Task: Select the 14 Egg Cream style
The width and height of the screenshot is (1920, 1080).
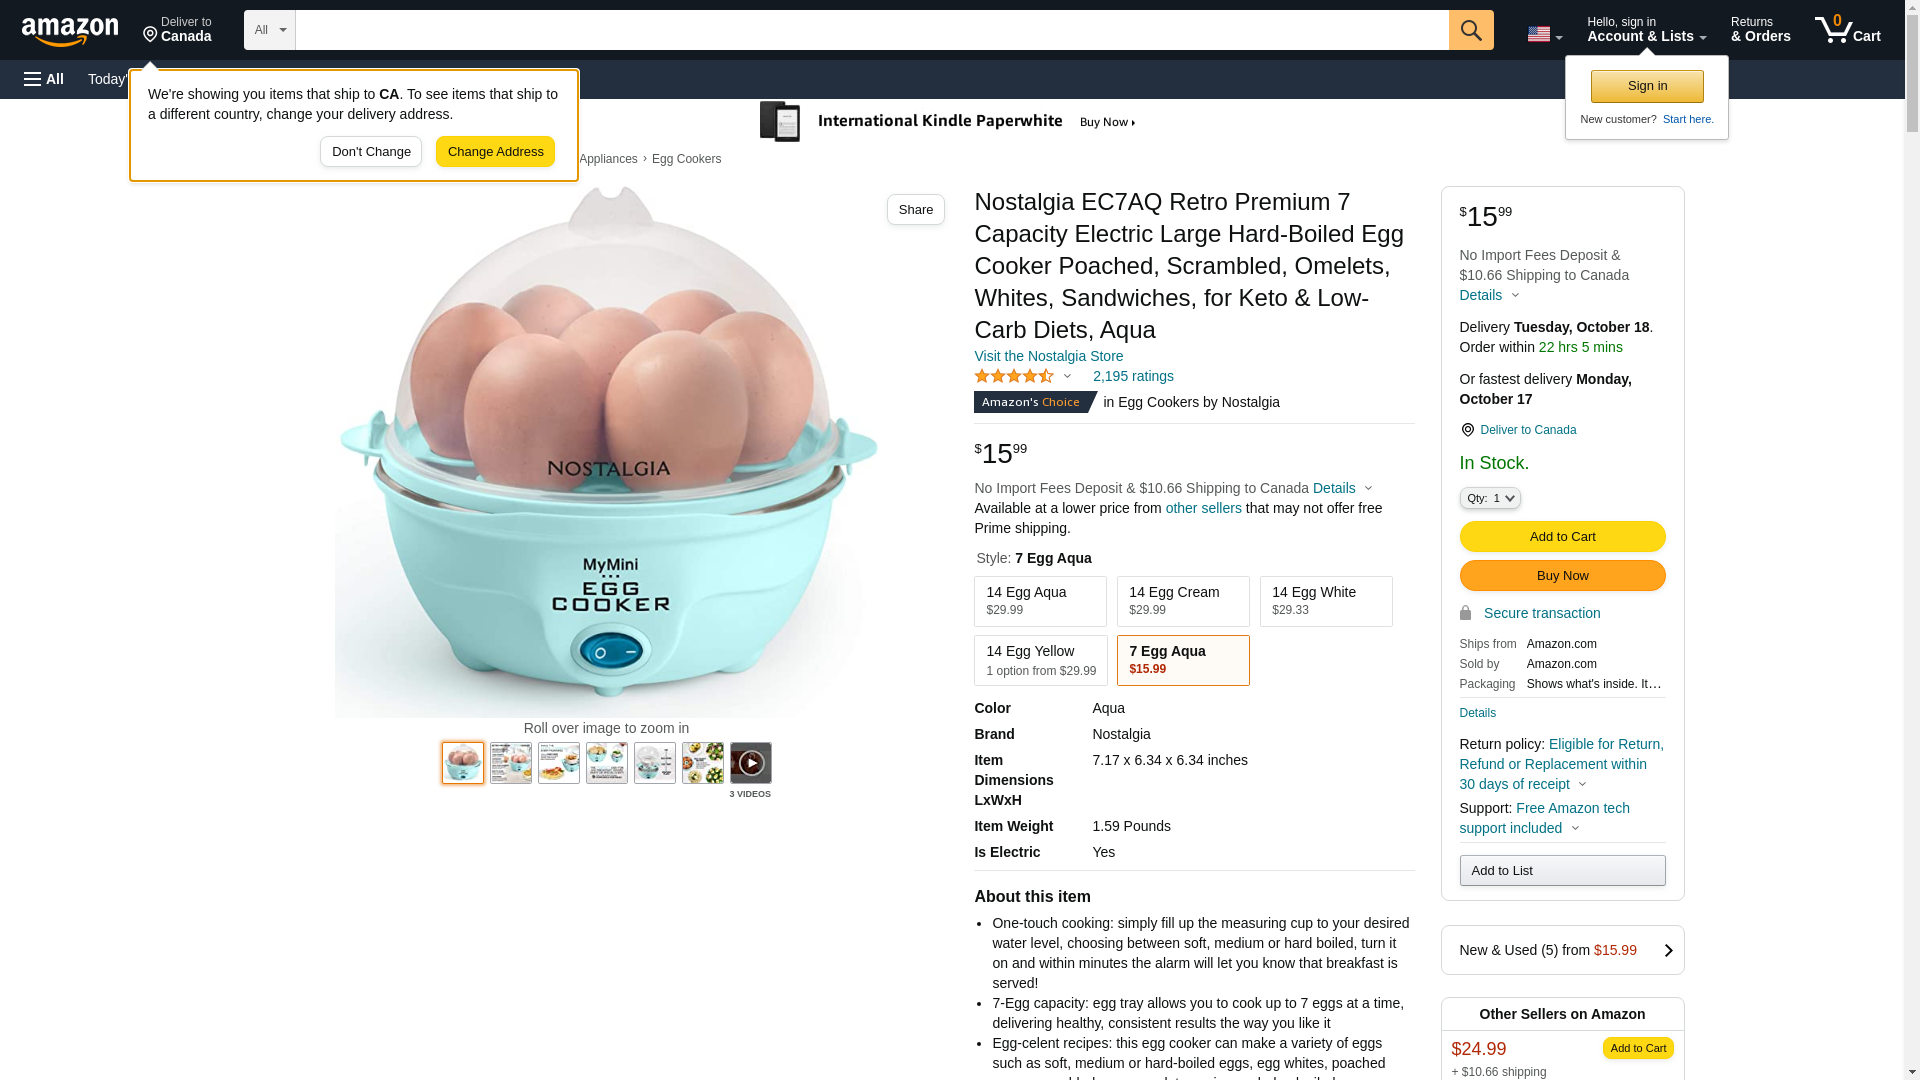Action: click(x=1183, y=601)
